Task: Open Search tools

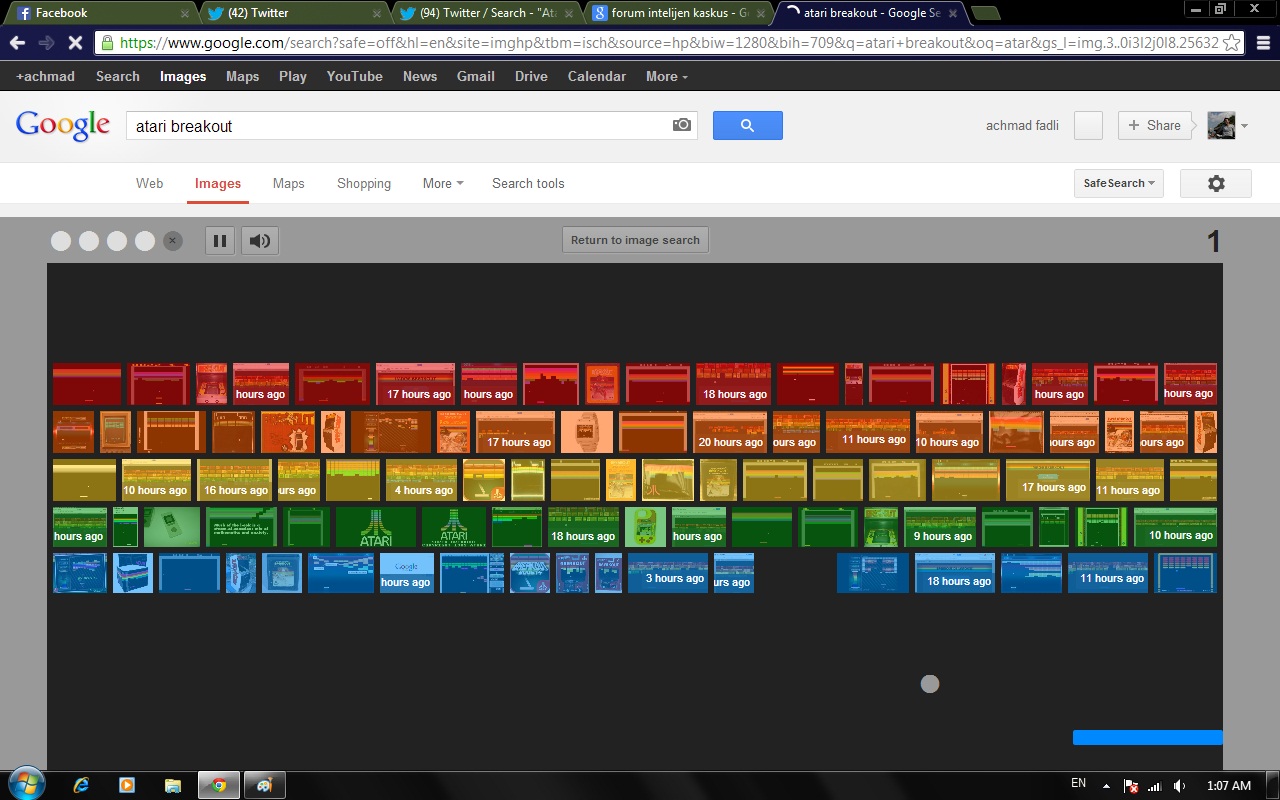Action: (x=528, y=183)
